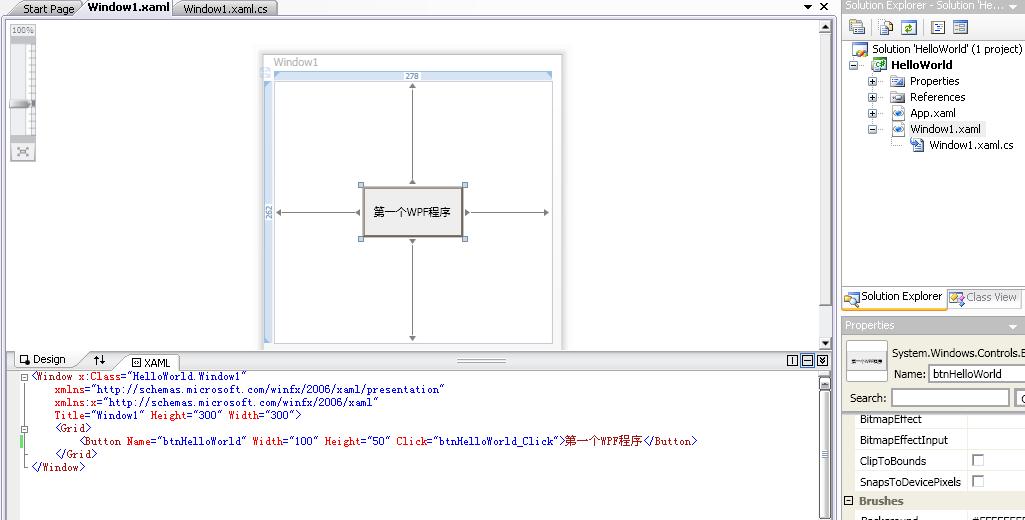Click the Properties icon in Solution Explorer toolbar
The height and width of the screenshot is (520, 1025).
tap(857, 28)
